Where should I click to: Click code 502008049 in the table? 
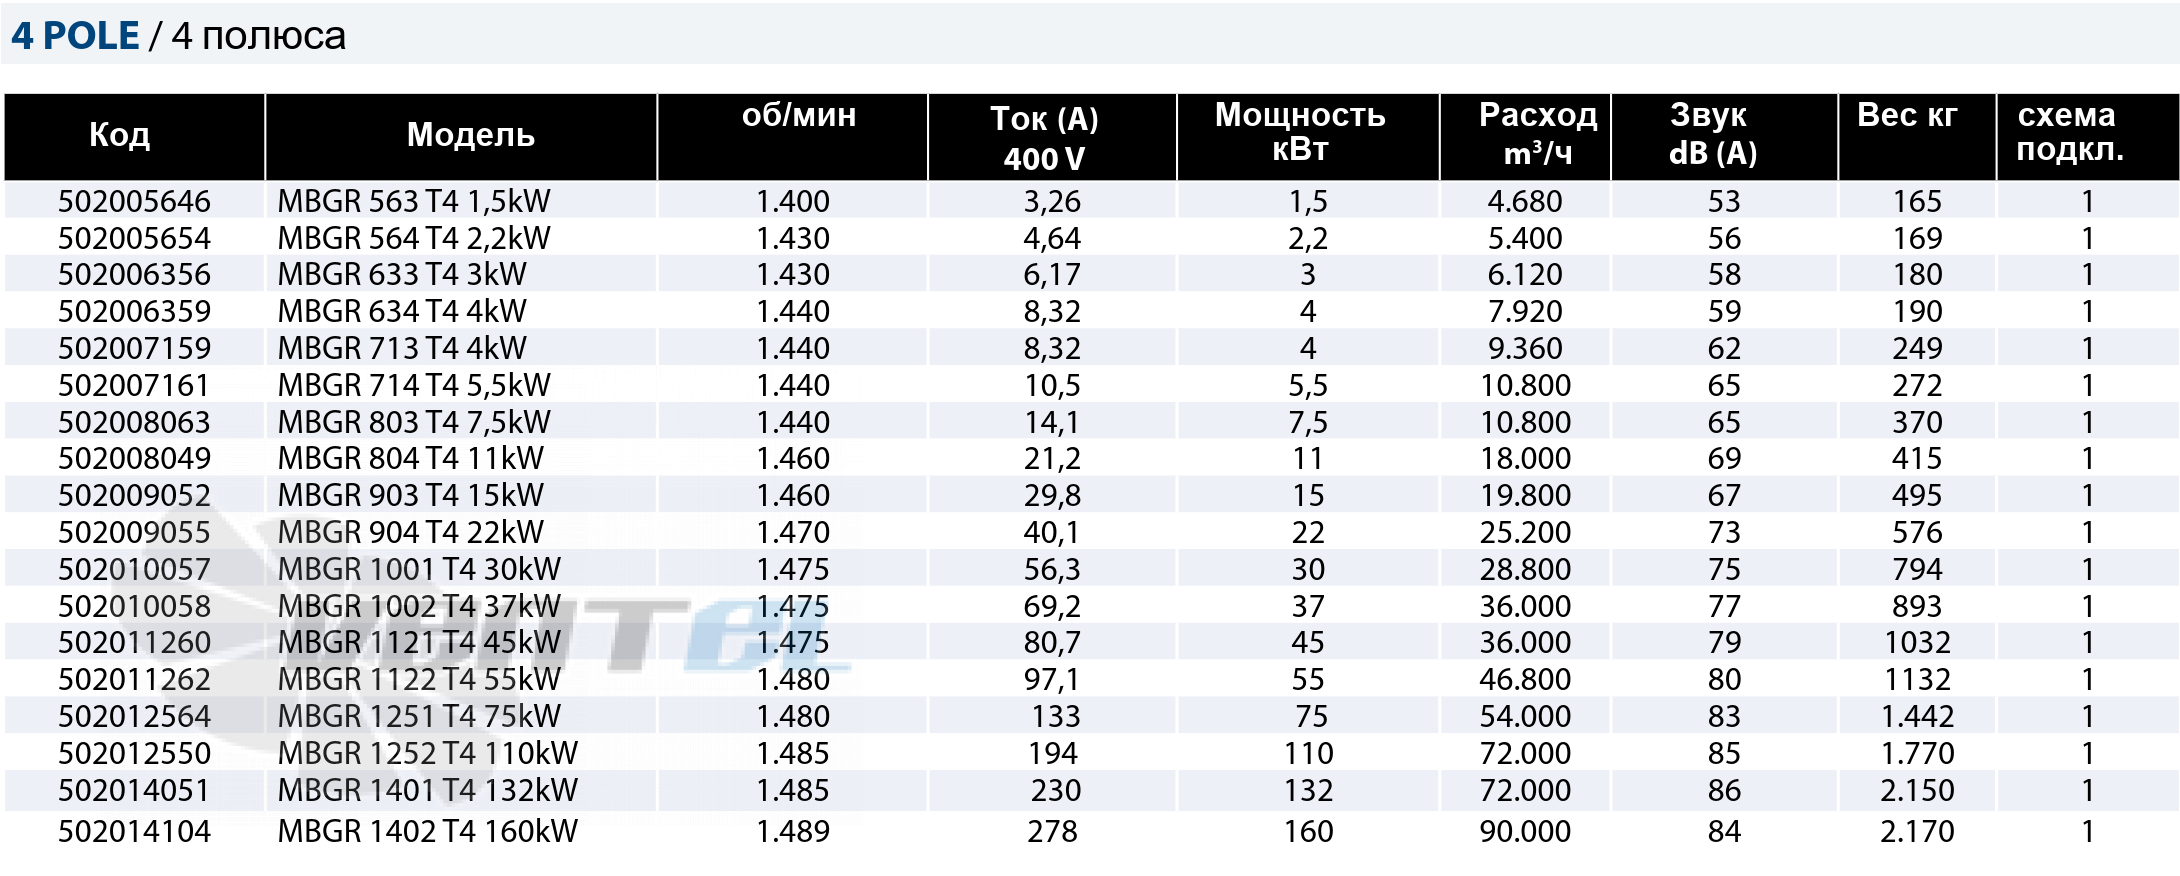point(134,458)
